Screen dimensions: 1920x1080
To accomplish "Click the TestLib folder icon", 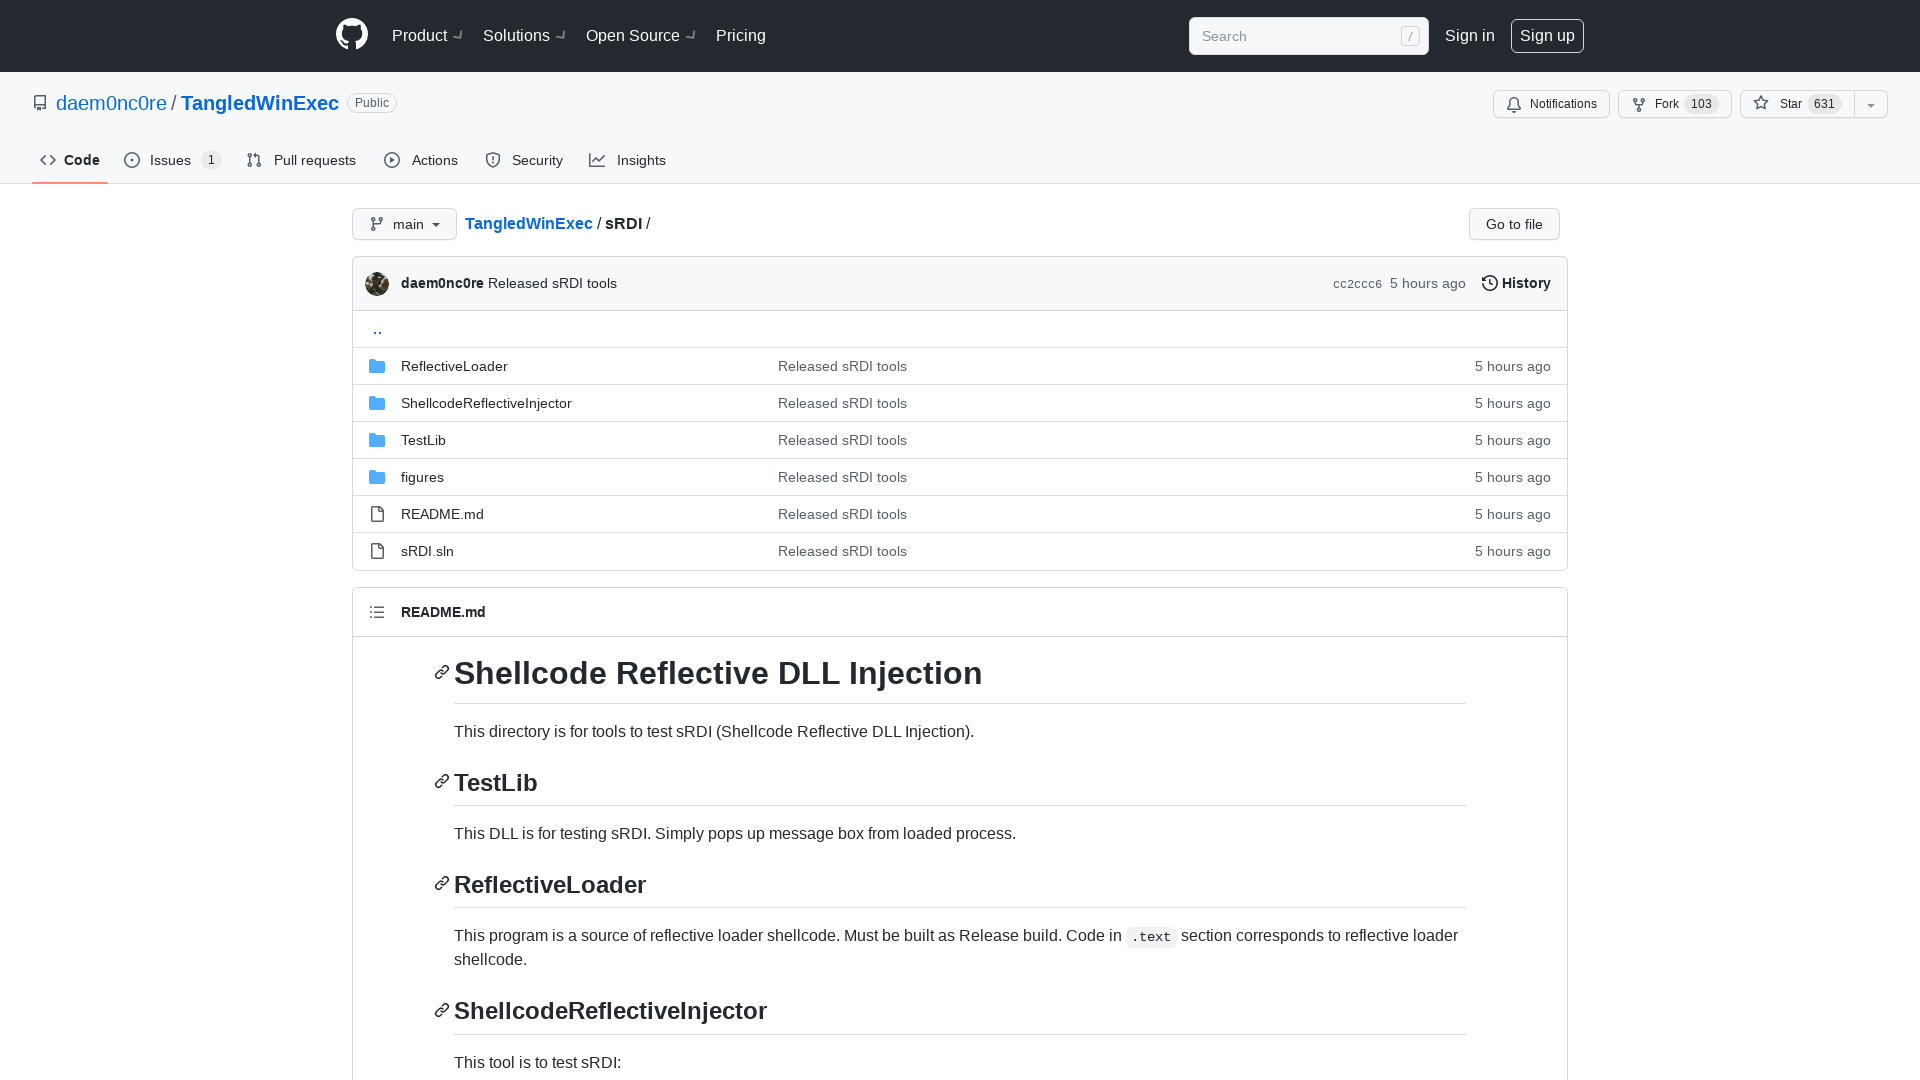I will click(x=377, y=440).
